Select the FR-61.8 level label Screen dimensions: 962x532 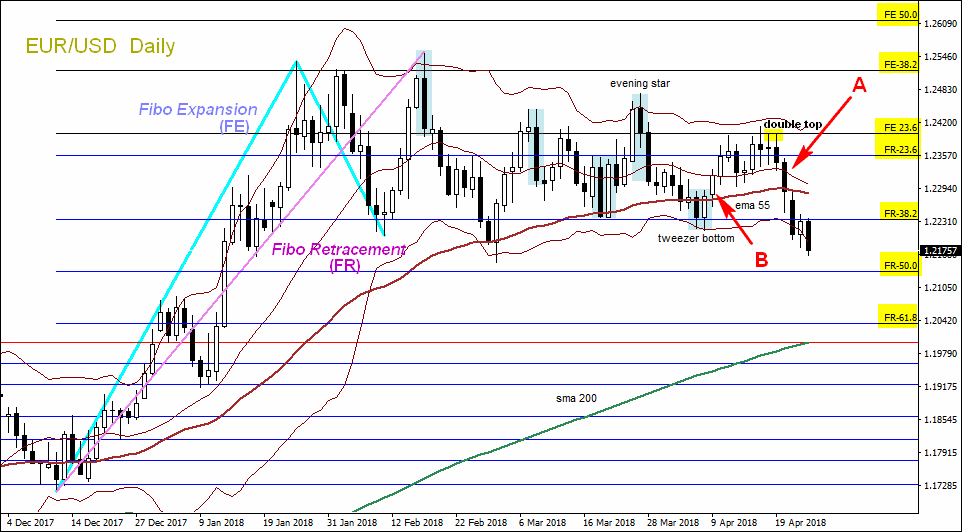click(899, 316)
